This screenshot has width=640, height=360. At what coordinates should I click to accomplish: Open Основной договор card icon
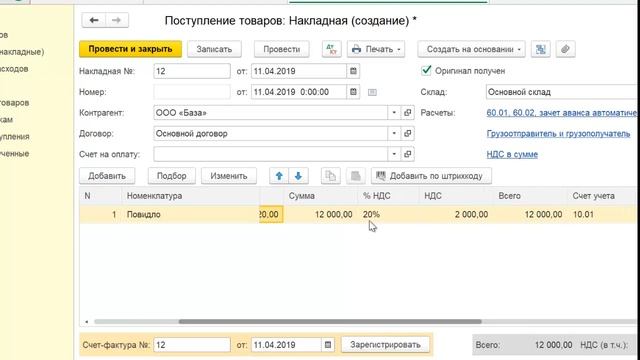click(407, 133)
